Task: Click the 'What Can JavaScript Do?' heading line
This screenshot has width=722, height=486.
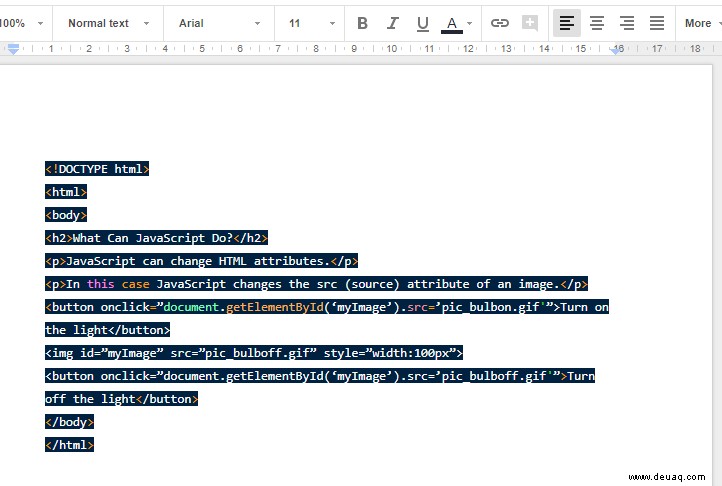Action: (157, 238)
